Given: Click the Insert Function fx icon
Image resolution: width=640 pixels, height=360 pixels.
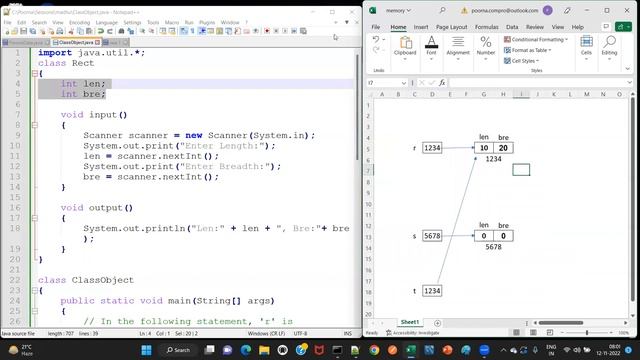Looking at the screenshot, I should (x=442, y=83).
